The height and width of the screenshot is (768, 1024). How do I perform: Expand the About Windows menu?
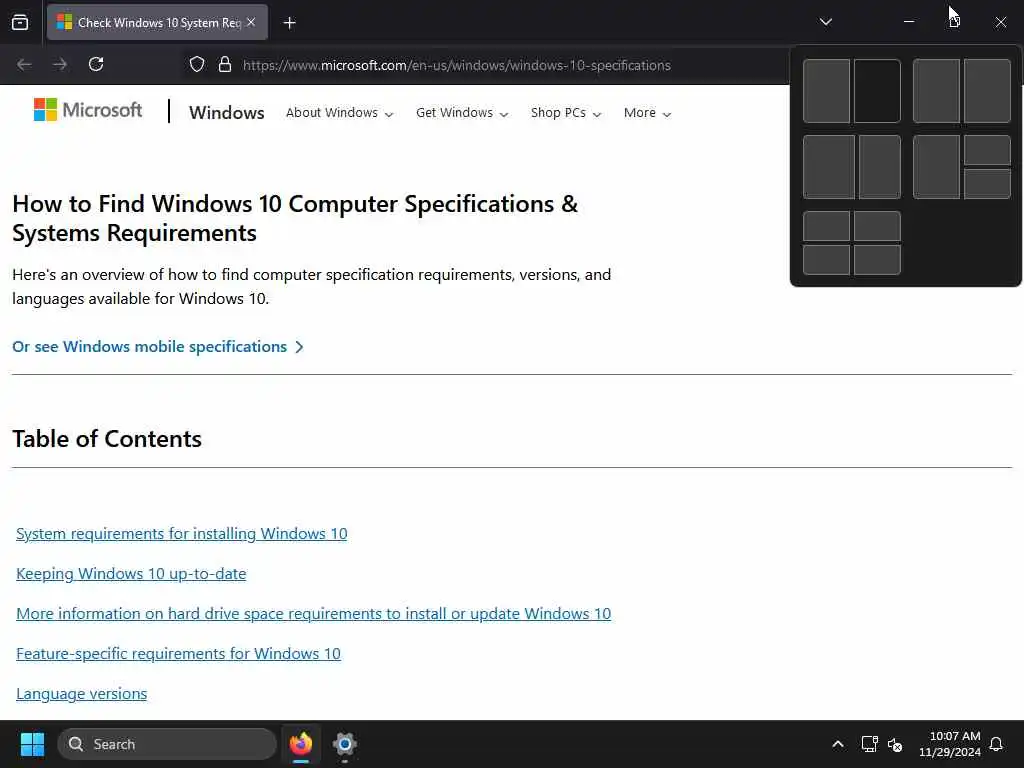pyautogui.click(x=340, y=113)
